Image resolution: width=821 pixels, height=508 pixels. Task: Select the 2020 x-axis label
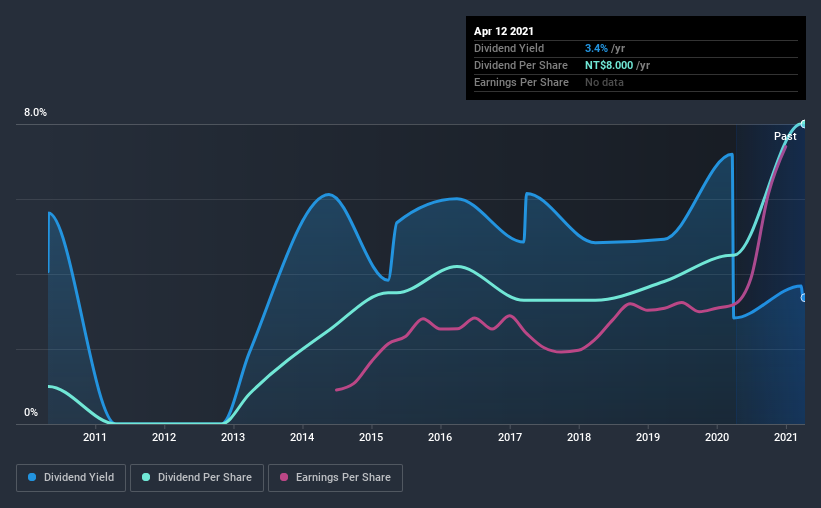[x=717, y=437]
